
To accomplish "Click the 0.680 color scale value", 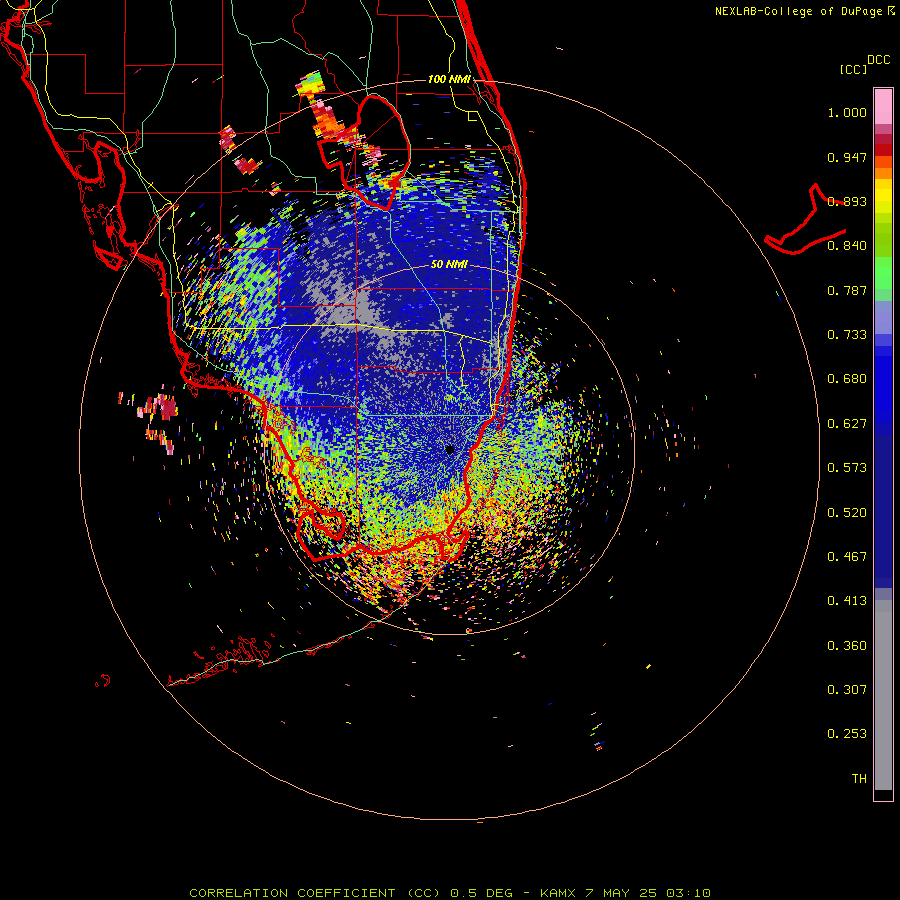I will pyautogui.click(x=847, y=379).
